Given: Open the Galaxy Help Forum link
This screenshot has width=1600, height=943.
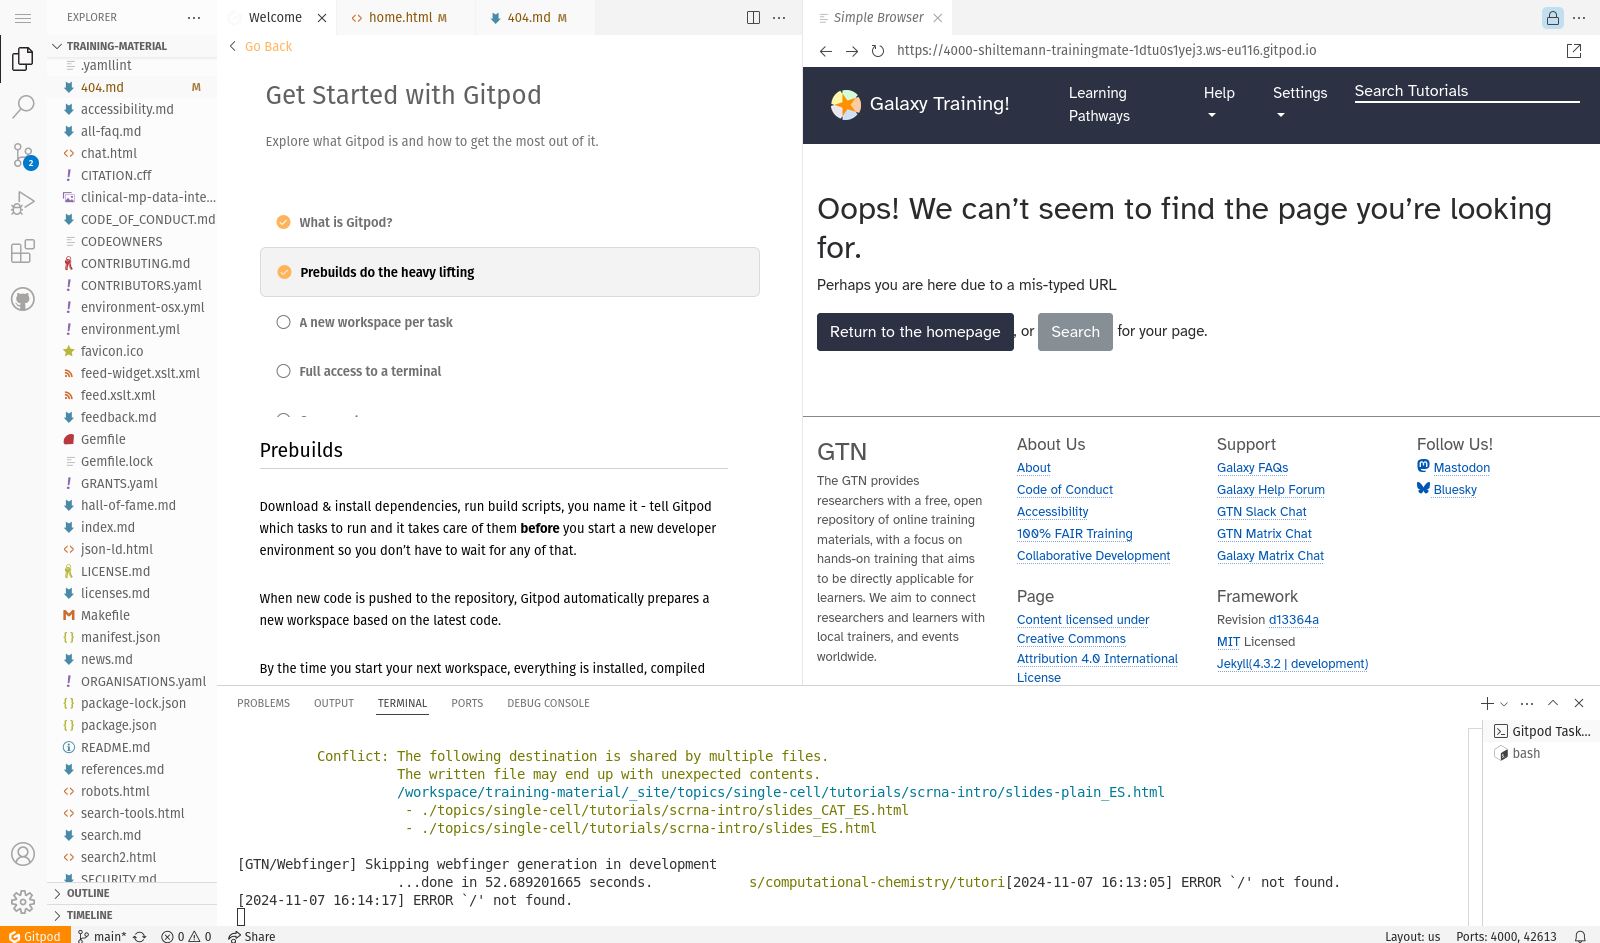Looking at the screenshot, I should click(x=1270, y=490).
